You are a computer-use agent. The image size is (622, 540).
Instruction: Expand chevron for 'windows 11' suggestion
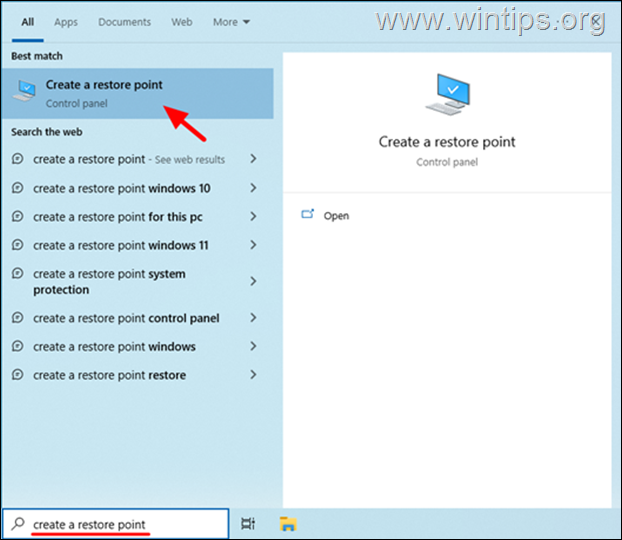pos(253,245)
